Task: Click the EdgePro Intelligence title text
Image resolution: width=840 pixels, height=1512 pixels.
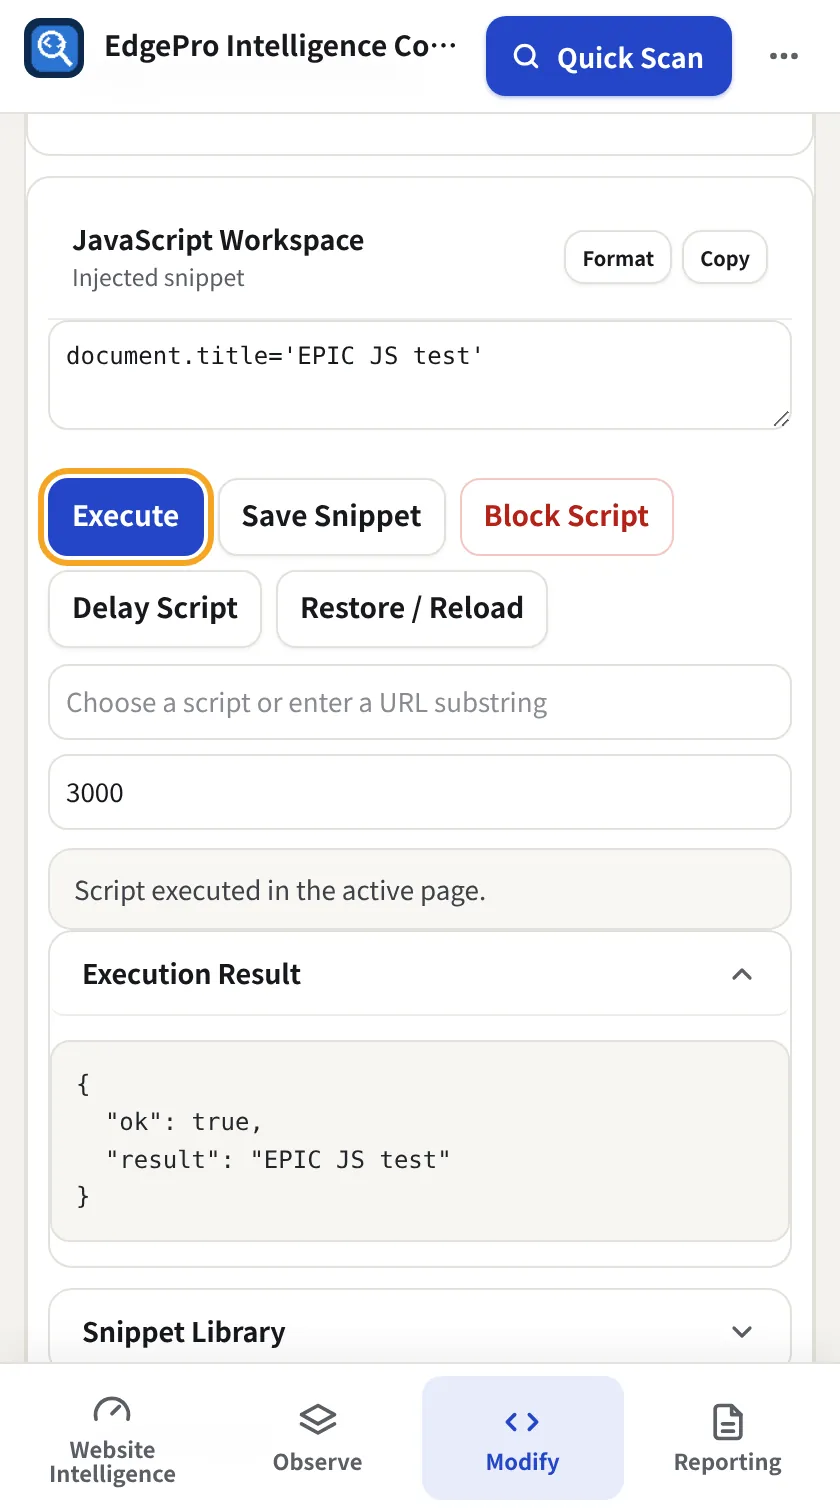Action: point(280,47)
